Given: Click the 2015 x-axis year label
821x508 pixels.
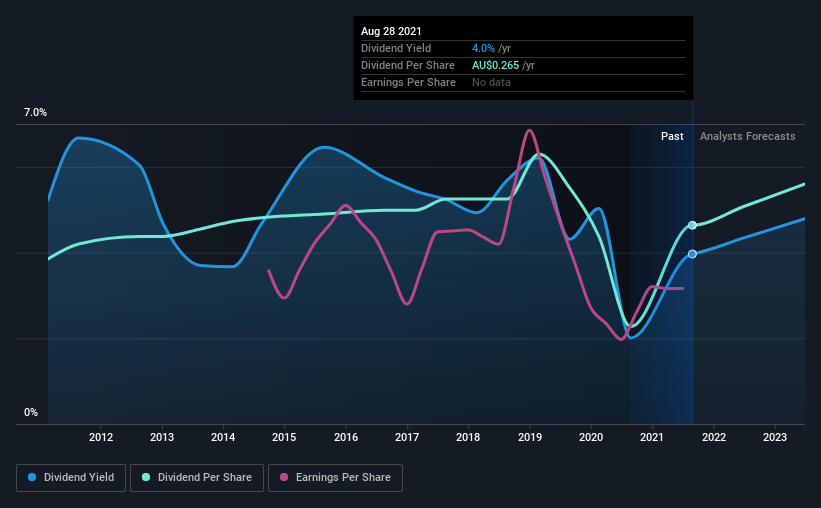Looking at the screenshot, I should click(x=284, y=437).
